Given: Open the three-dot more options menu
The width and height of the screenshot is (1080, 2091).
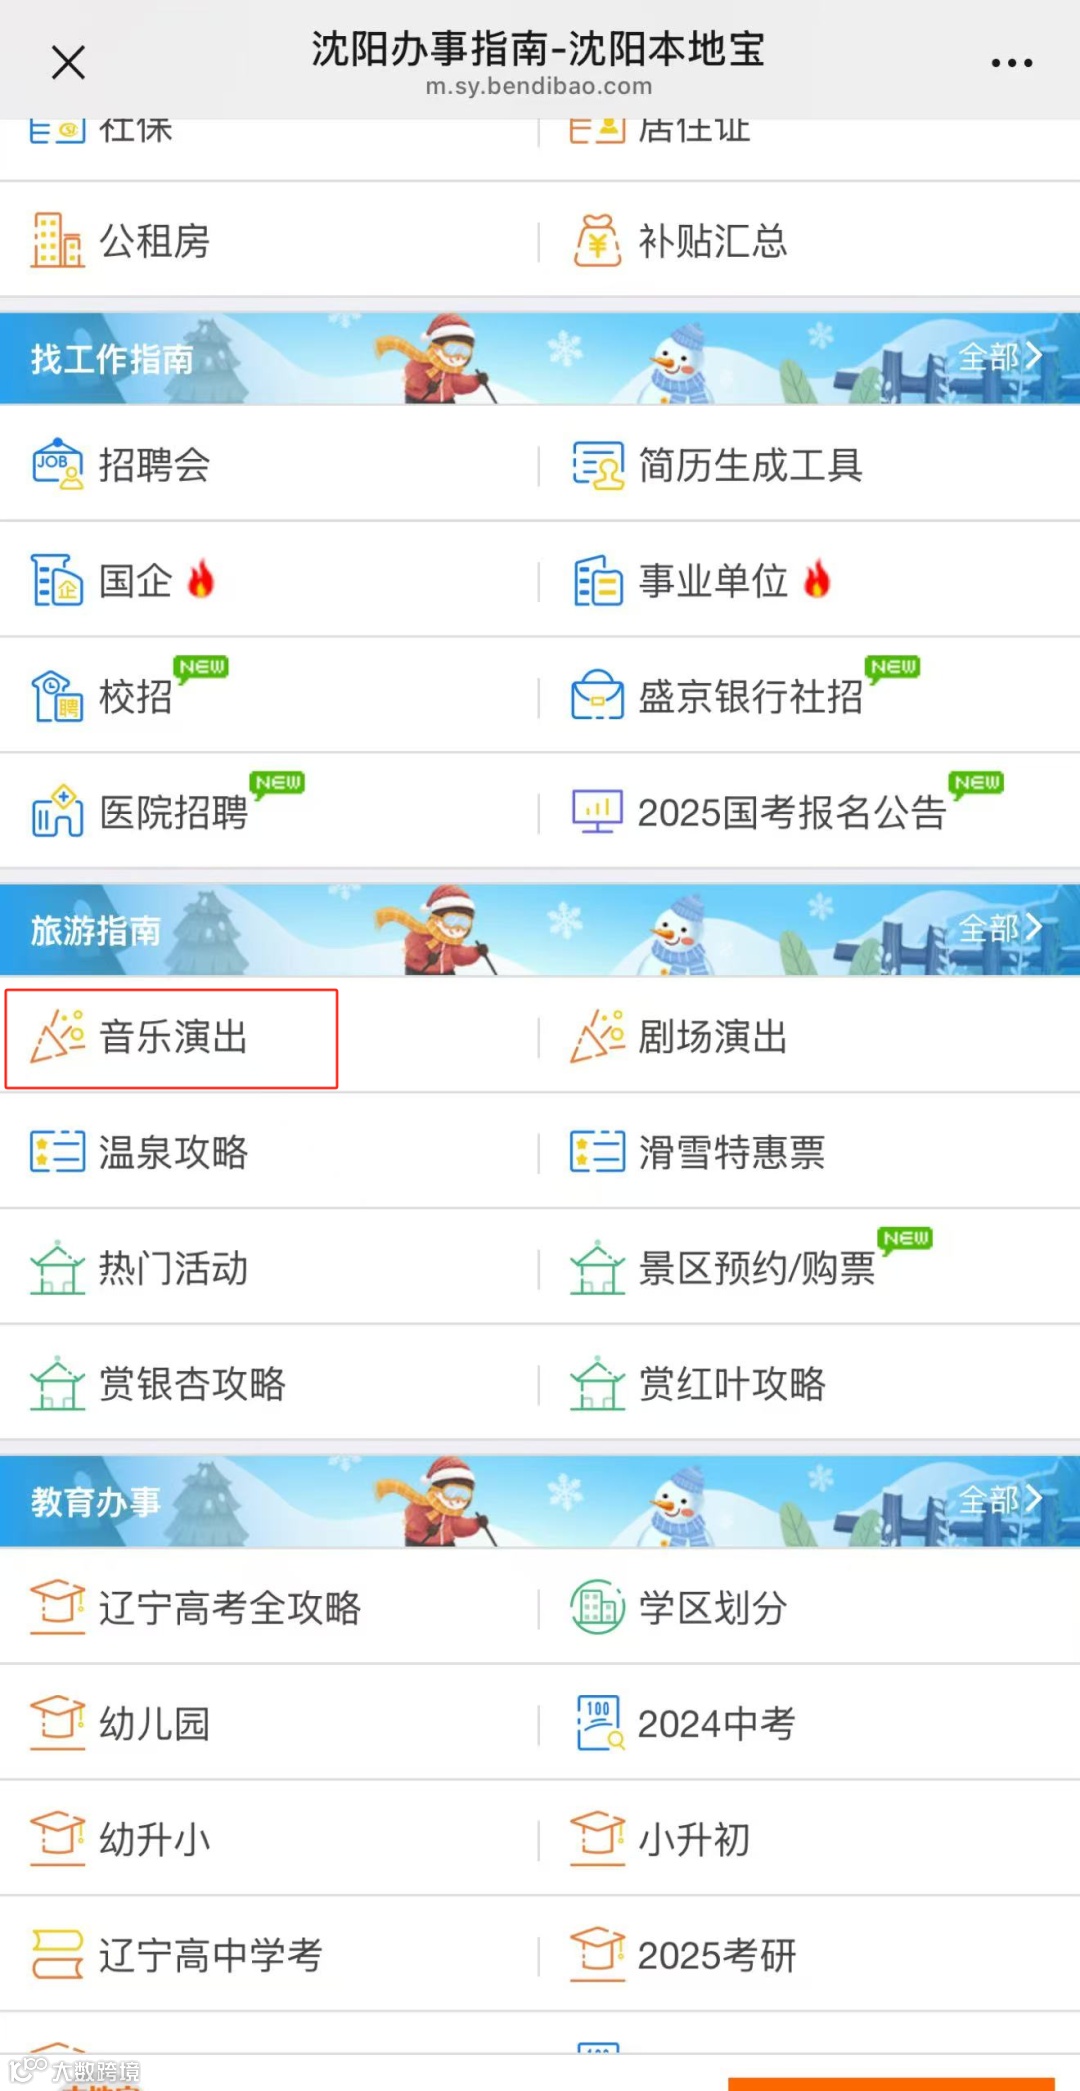Looking at the screenshot, I should coord(1011,62).
